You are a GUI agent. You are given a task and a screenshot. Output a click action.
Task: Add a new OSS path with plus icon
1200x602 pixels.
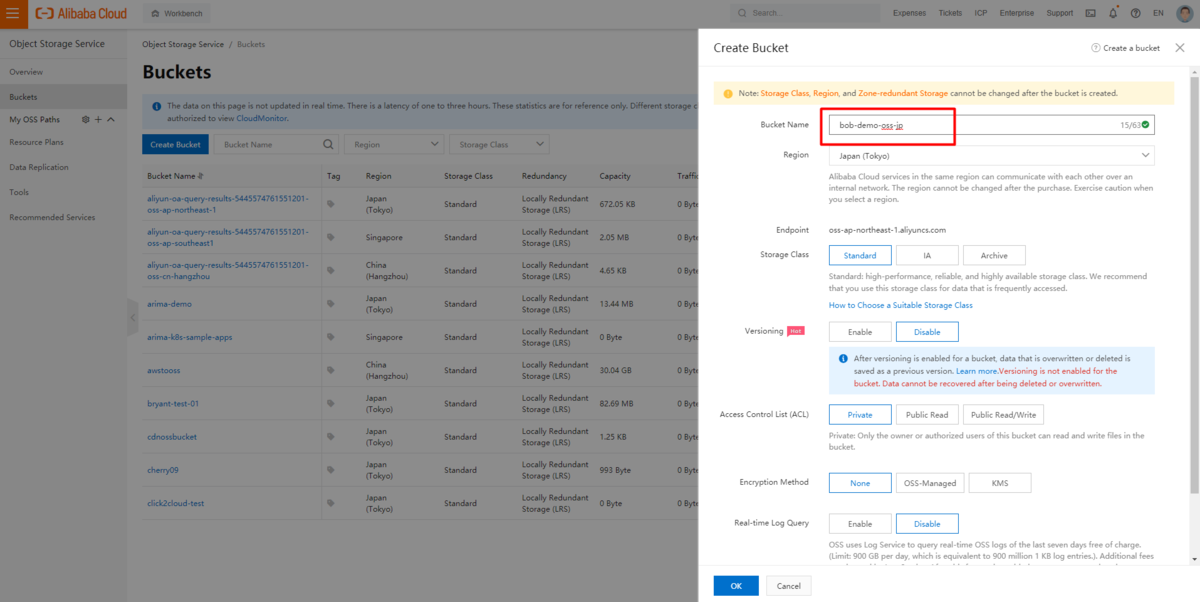(98, 119)
